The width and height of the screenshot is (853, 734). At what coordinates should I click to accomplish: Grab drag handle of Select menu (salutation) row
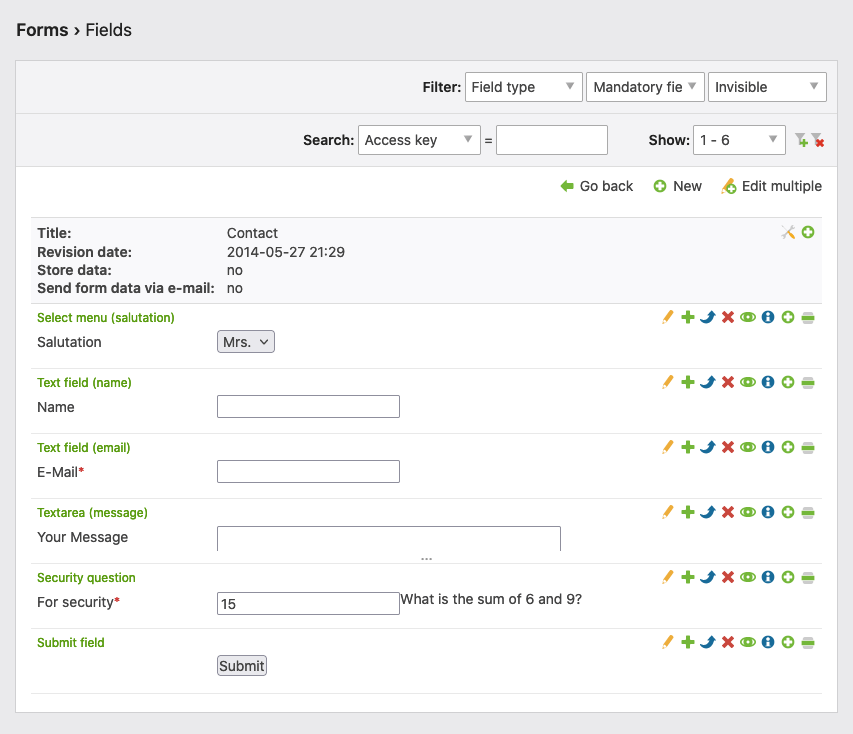coord(808,317)
